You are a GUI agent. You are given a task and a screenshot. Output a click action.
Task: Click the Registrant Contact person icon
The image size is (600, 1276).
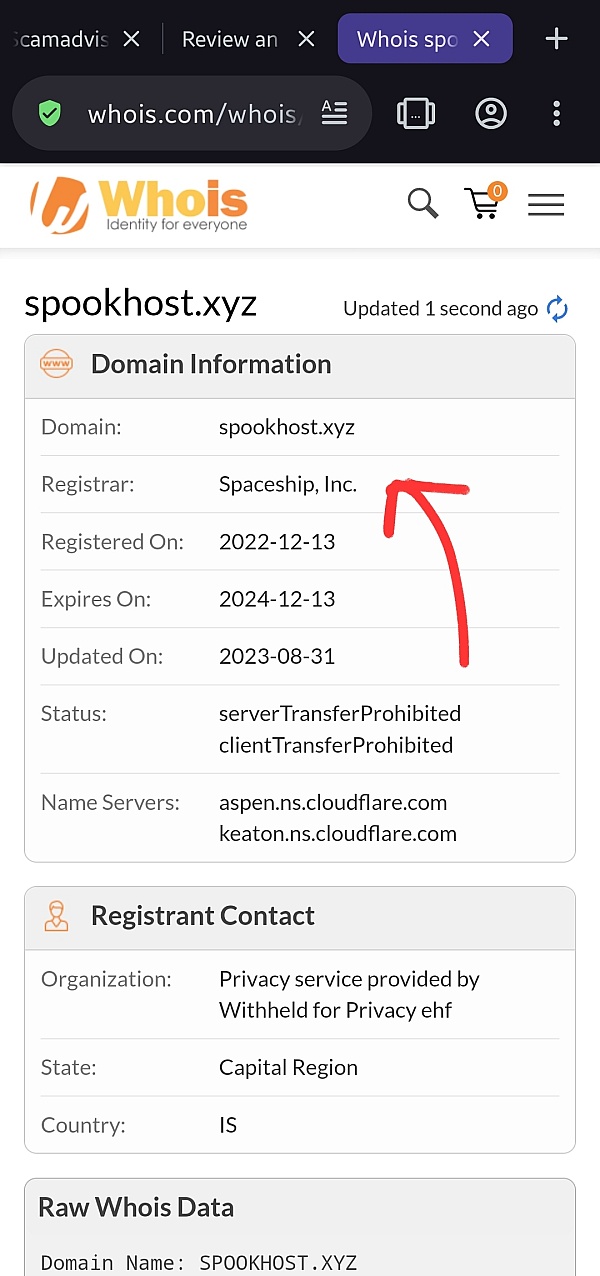[56, 916]
